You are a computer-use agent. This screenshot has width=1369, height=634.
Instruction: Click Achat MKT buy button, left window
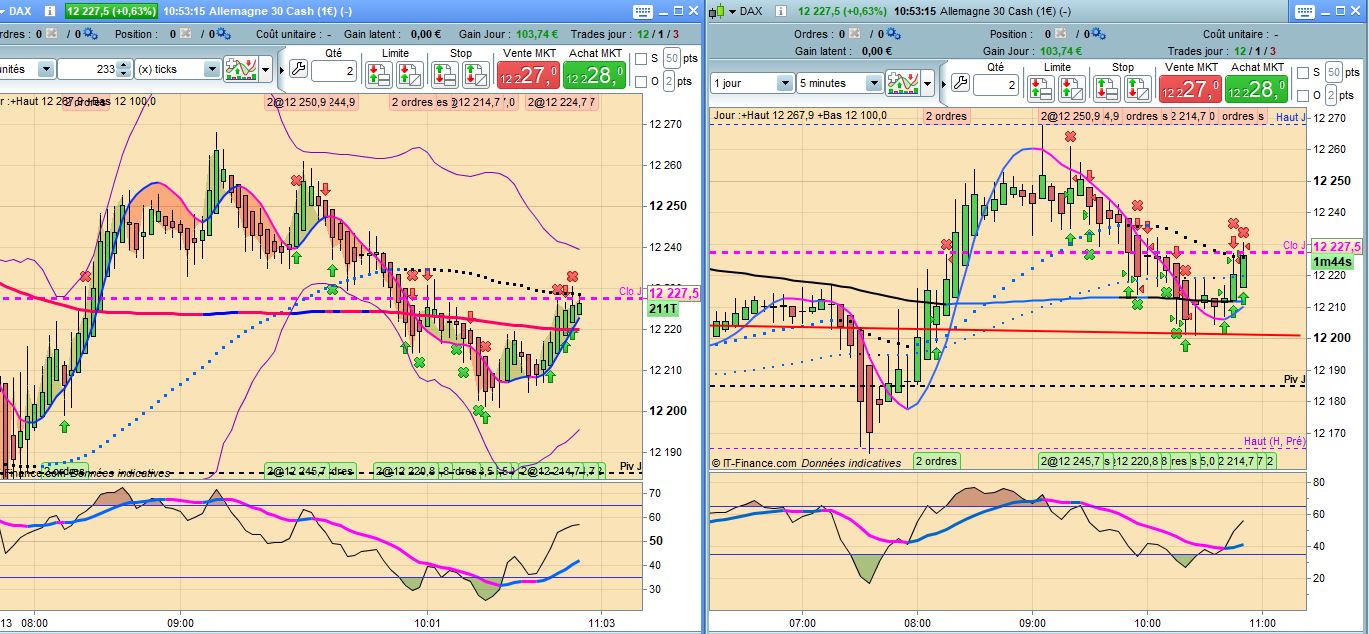pyautogui.click(x=595, y=75)
